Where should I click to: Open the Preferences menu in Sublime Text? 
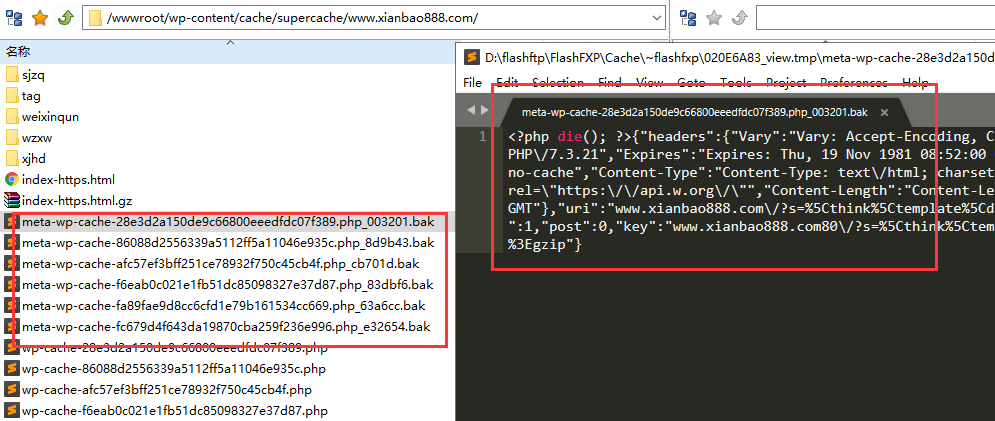click(x=853, y=83)
